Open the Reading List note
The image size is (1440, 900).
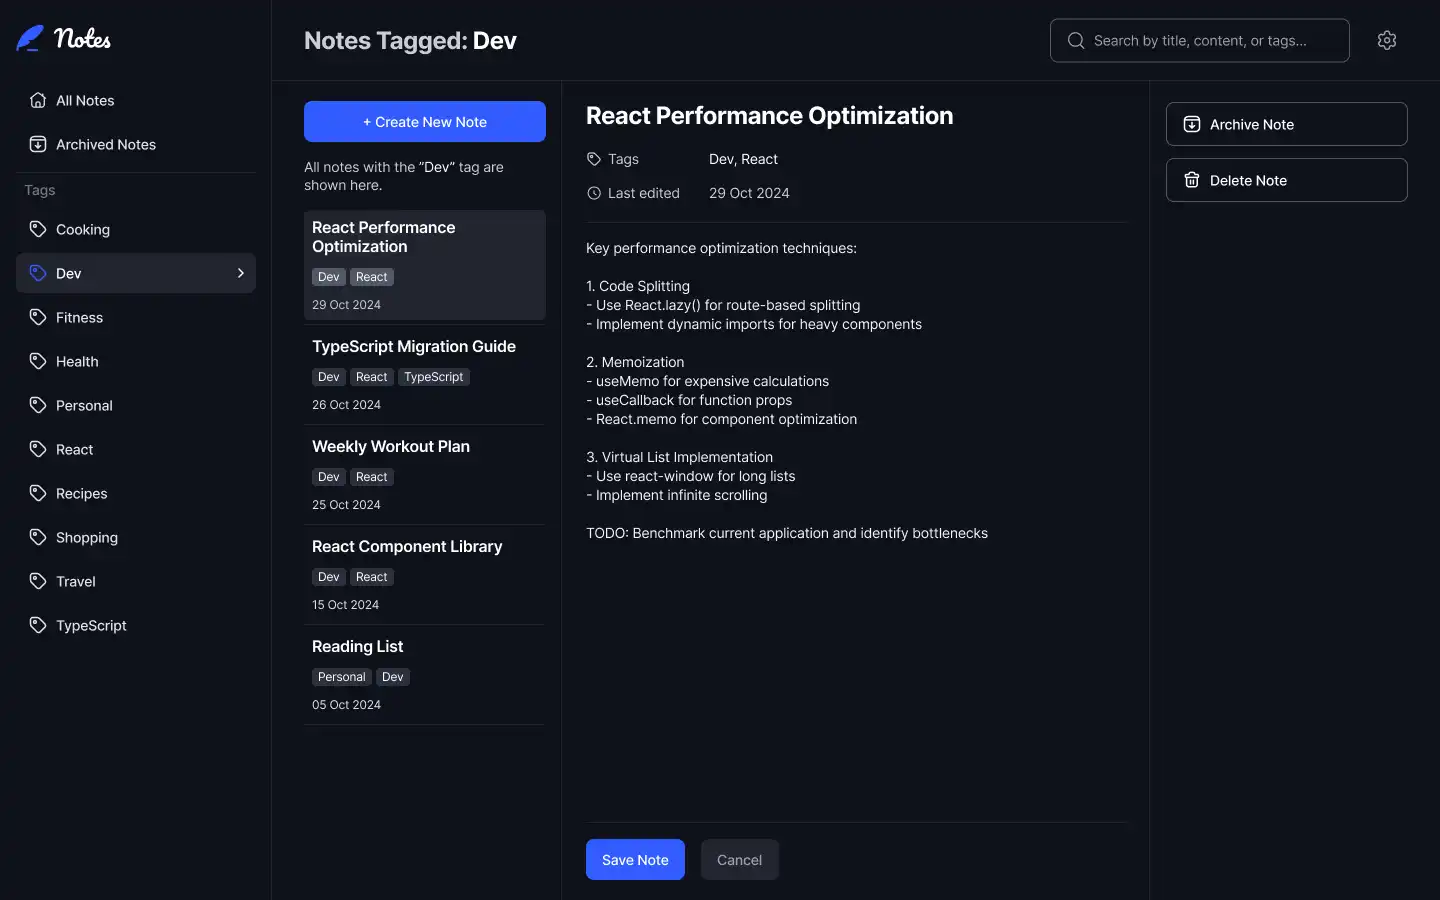[358, 647]
